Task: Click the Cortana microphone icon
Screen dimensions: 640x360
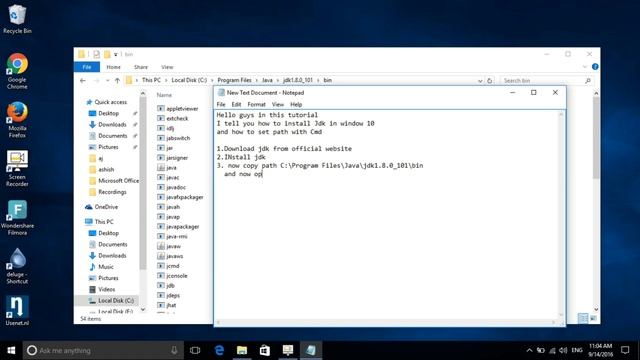Action: pos(174,350)
